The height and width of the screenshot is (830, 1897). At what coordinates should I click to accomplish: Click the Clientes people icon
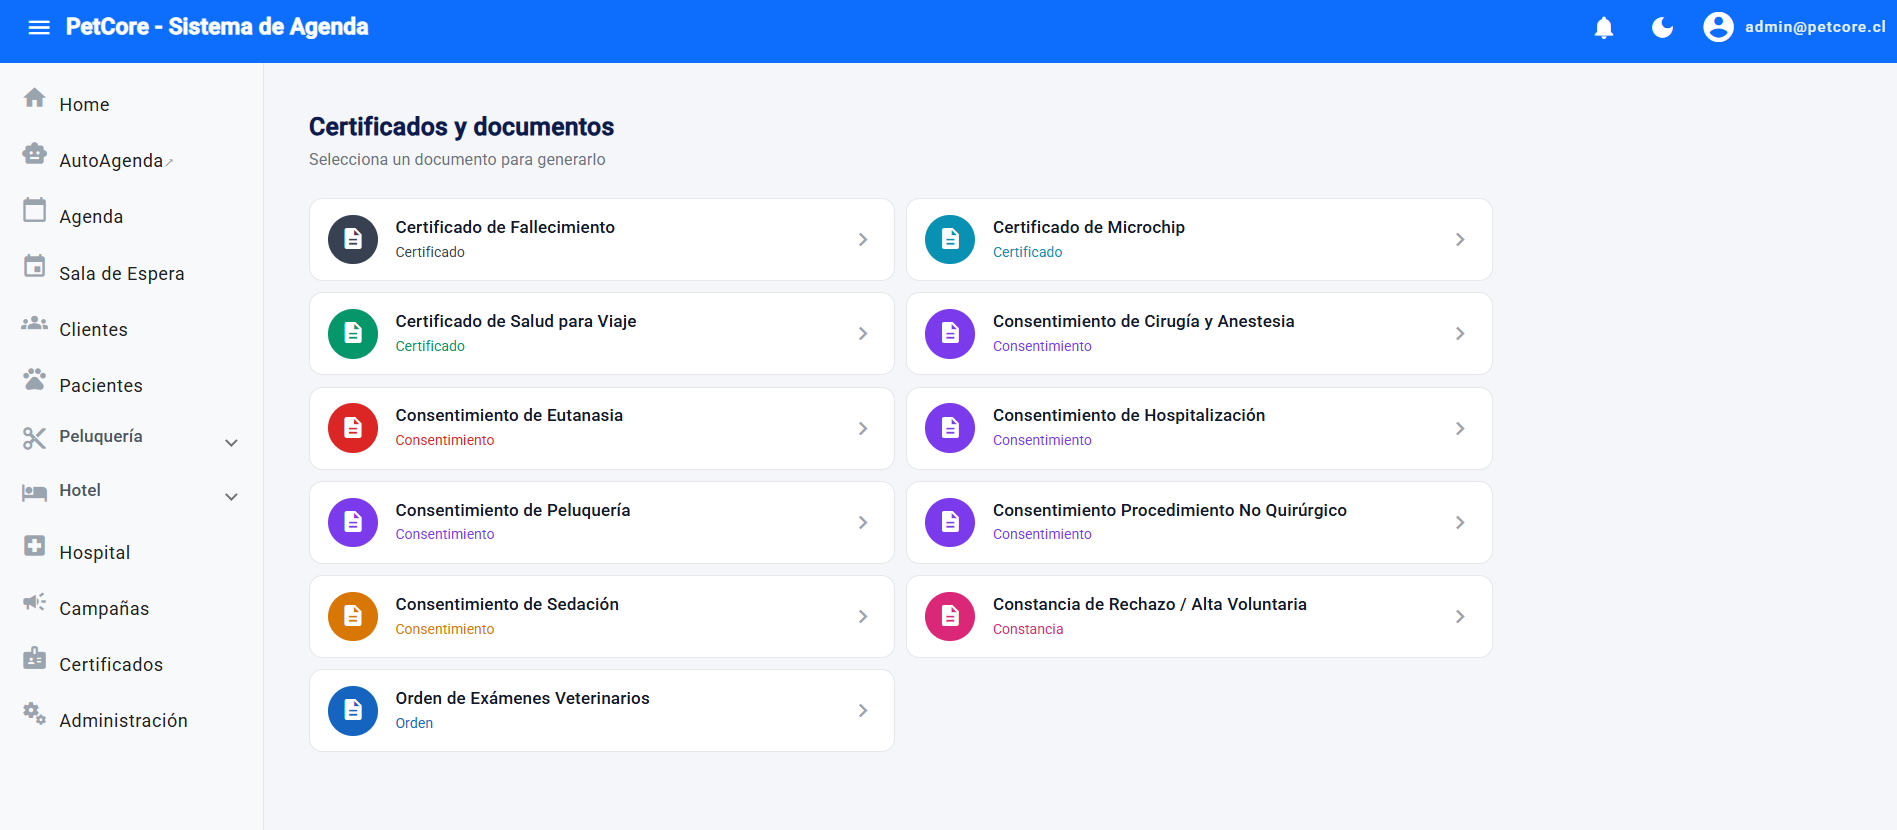(x=35, y=323)
